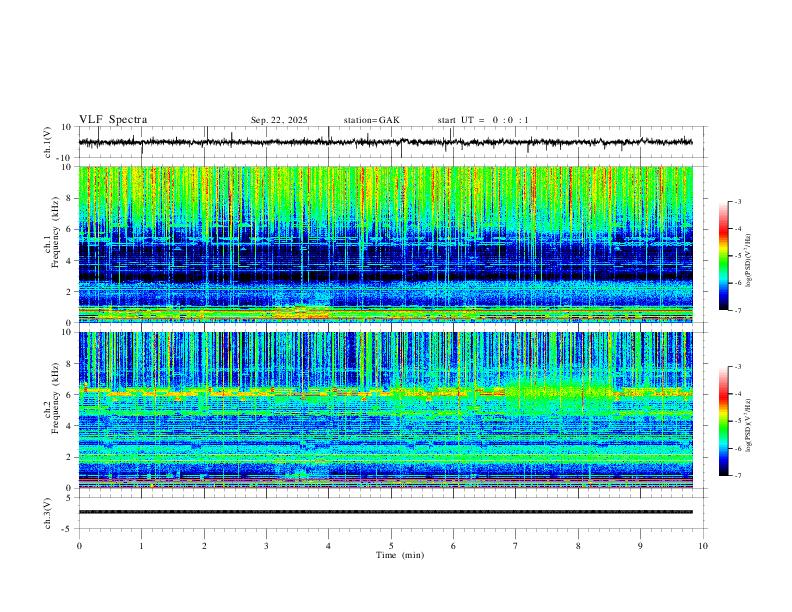The image size is (792, 612).
Task: Click the date text "Sep. 22, 2025"
Action: (x=279, y=120)
